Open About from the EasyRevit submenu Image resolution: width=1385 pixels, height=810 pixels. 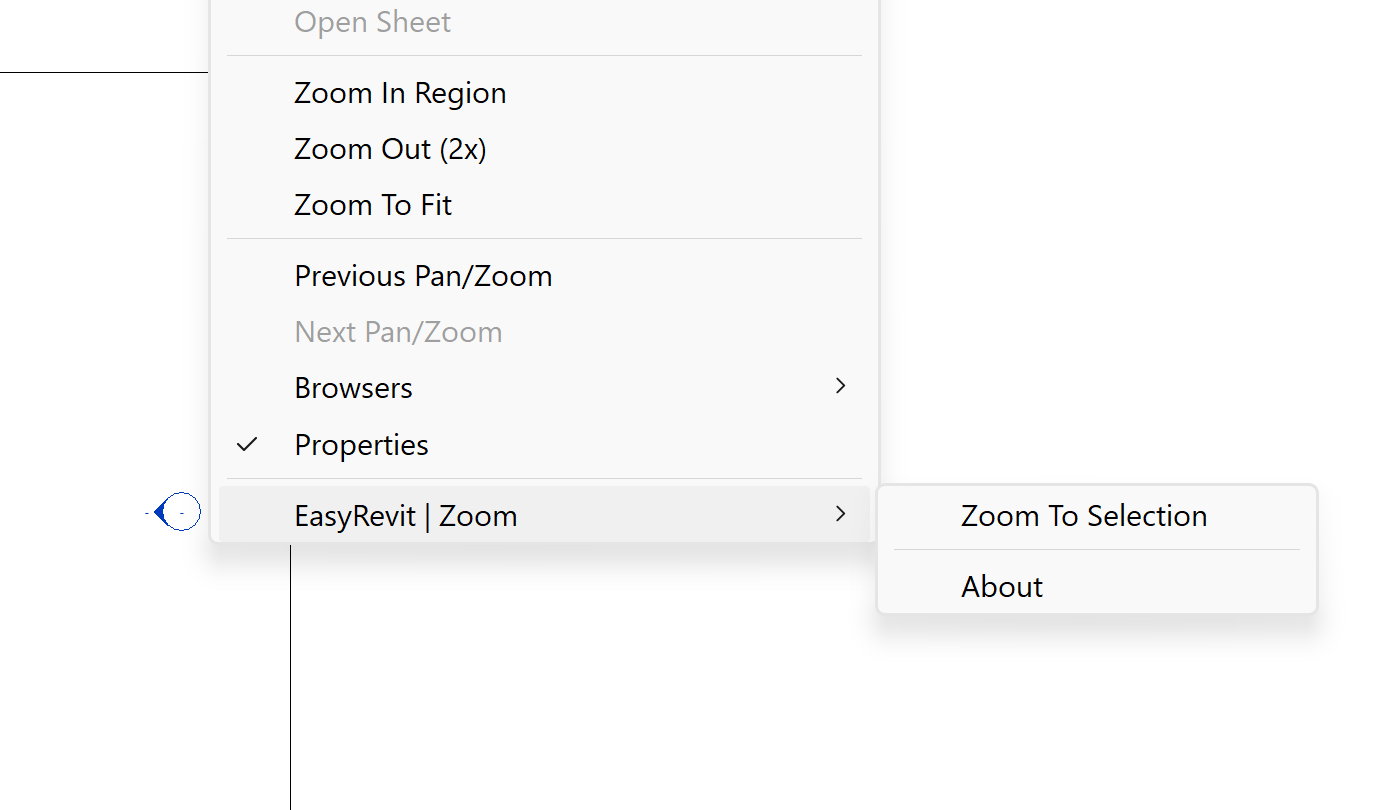coord(1002,587)
